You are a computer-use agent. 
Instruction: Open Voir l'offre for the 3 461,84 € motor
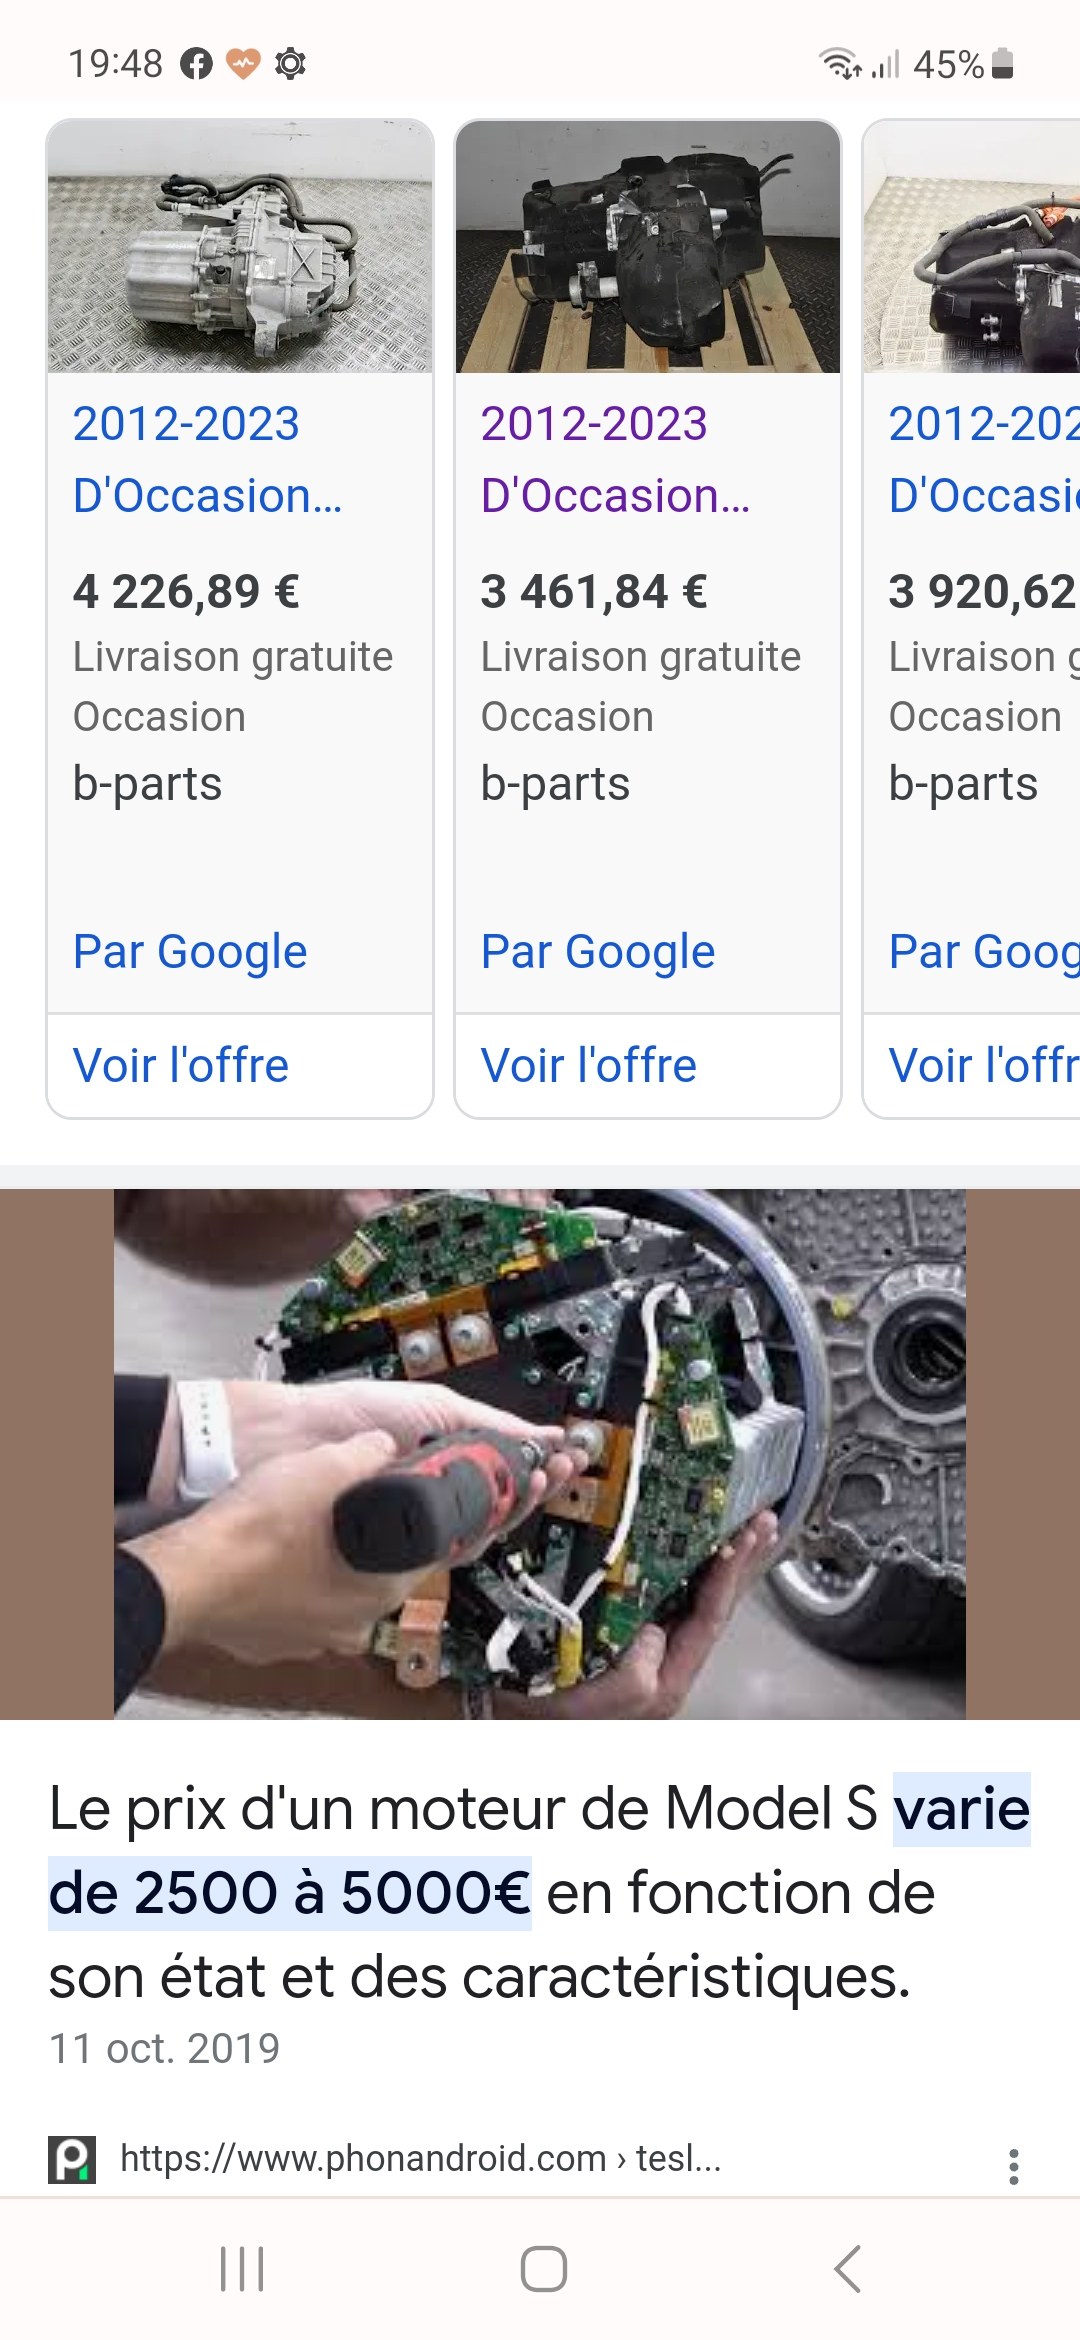(589, 1066)
